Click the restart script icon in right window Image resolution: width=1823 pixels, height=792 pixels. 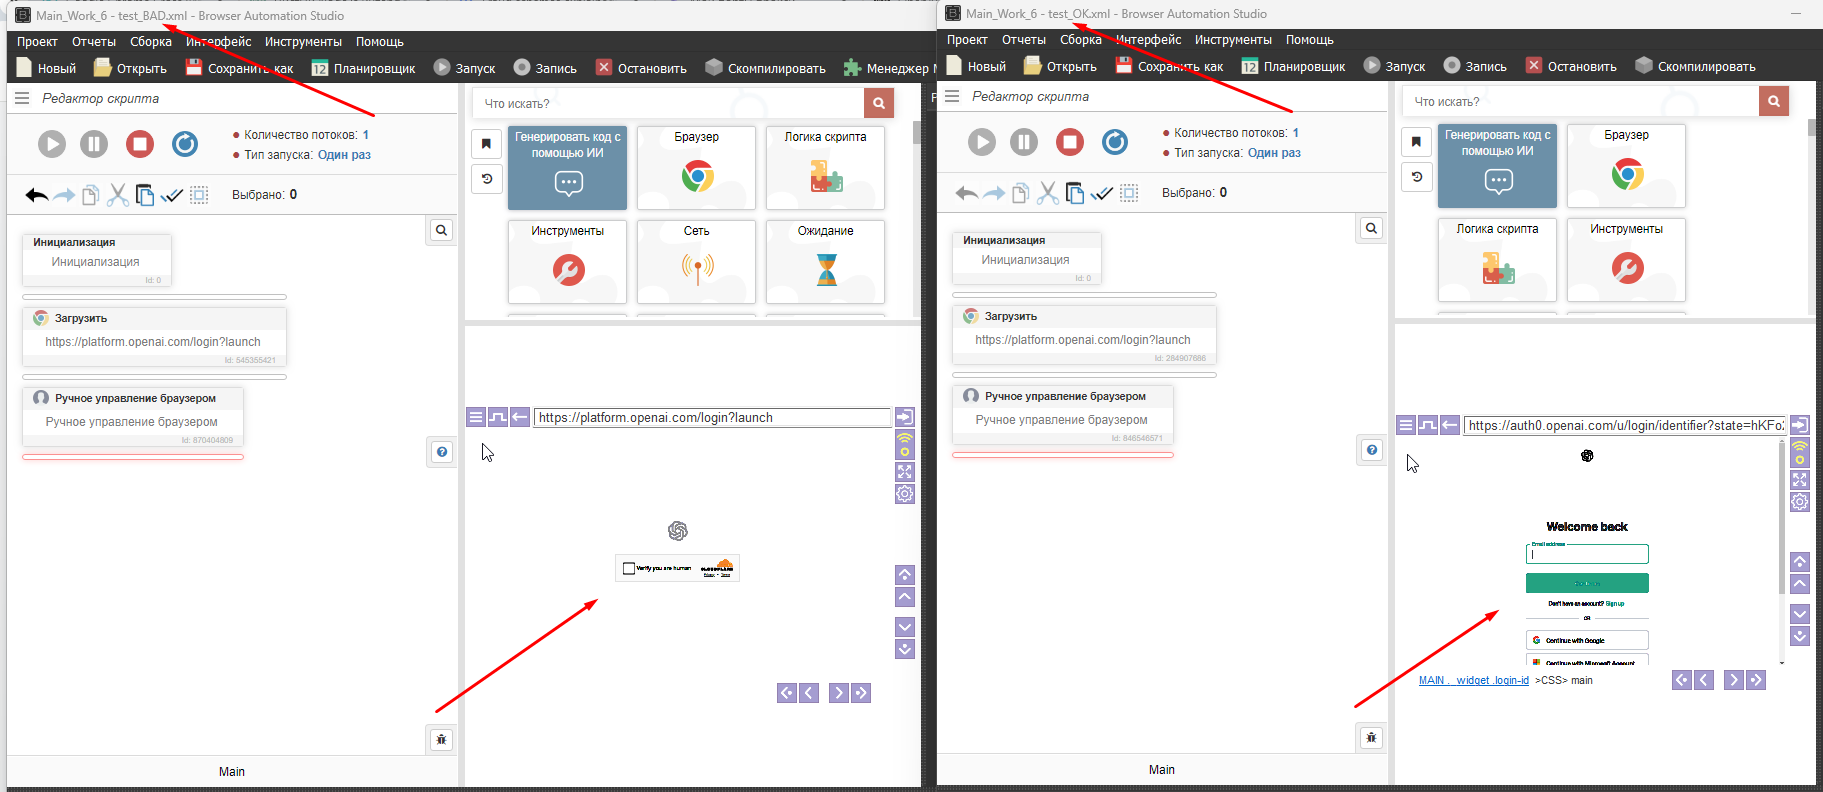click(1115, 142)
